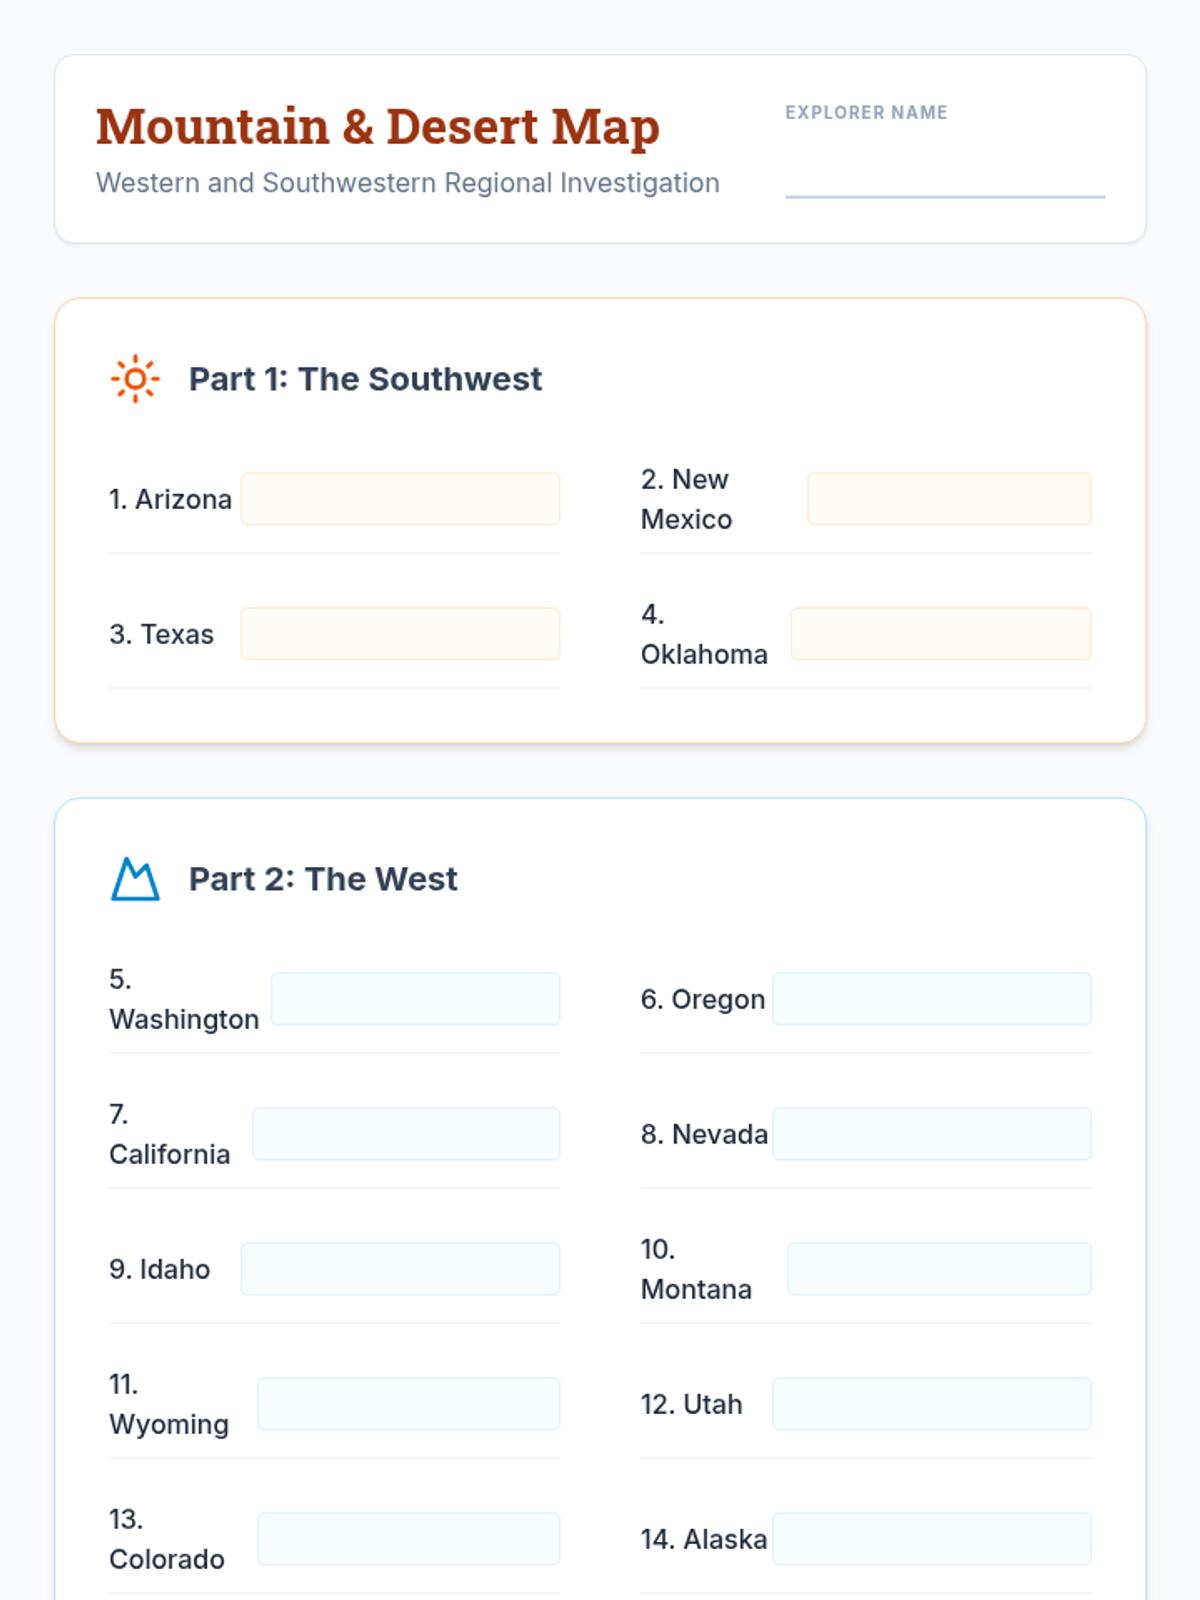Viewport: 1200px width, 1600px height.
Task: Select the Colorado answer field
Action: point(408,1539)
